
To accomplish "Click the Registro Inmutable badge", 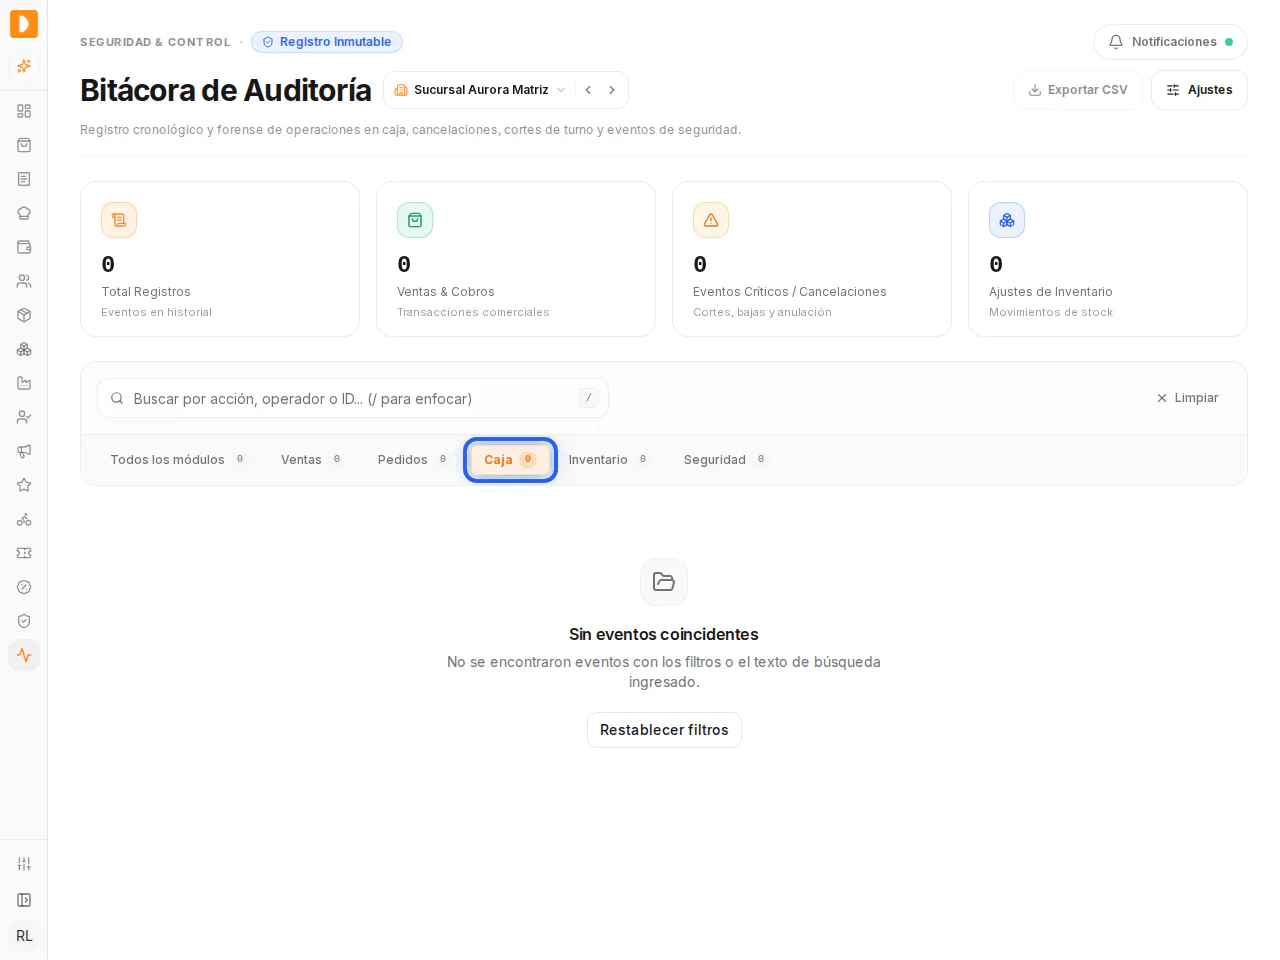I will tap(327, 42).
